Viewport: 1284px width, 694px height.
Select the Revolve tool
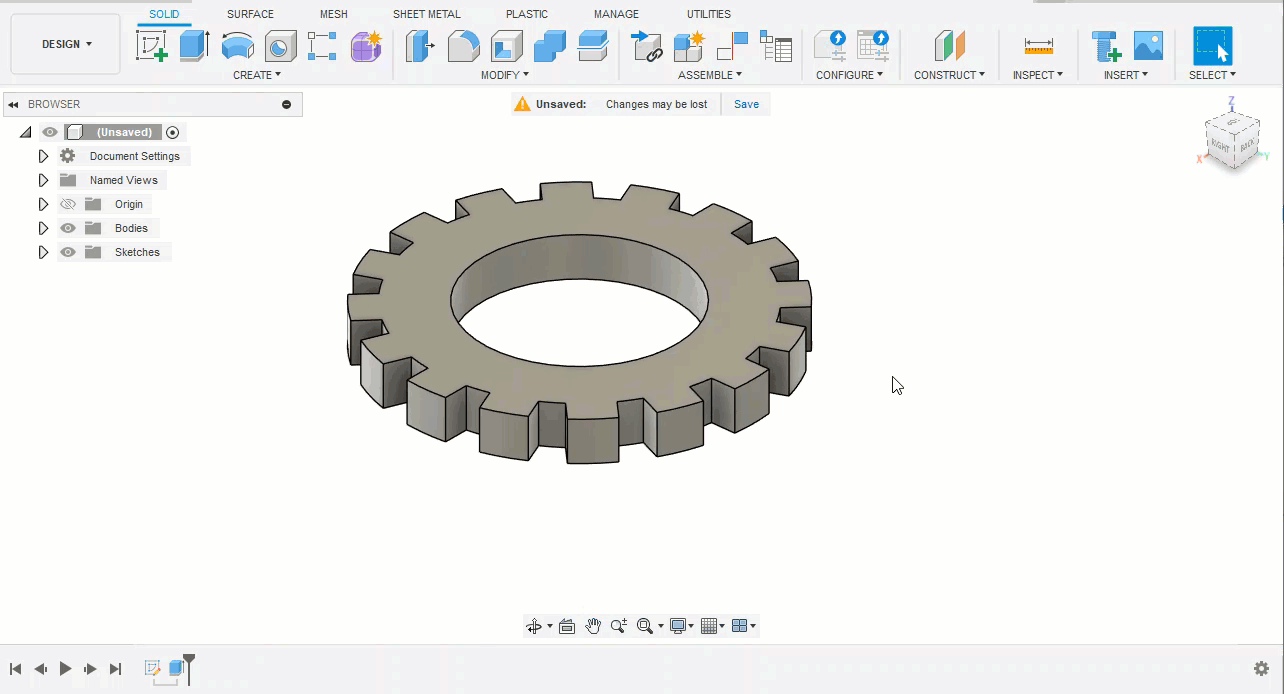237,46
